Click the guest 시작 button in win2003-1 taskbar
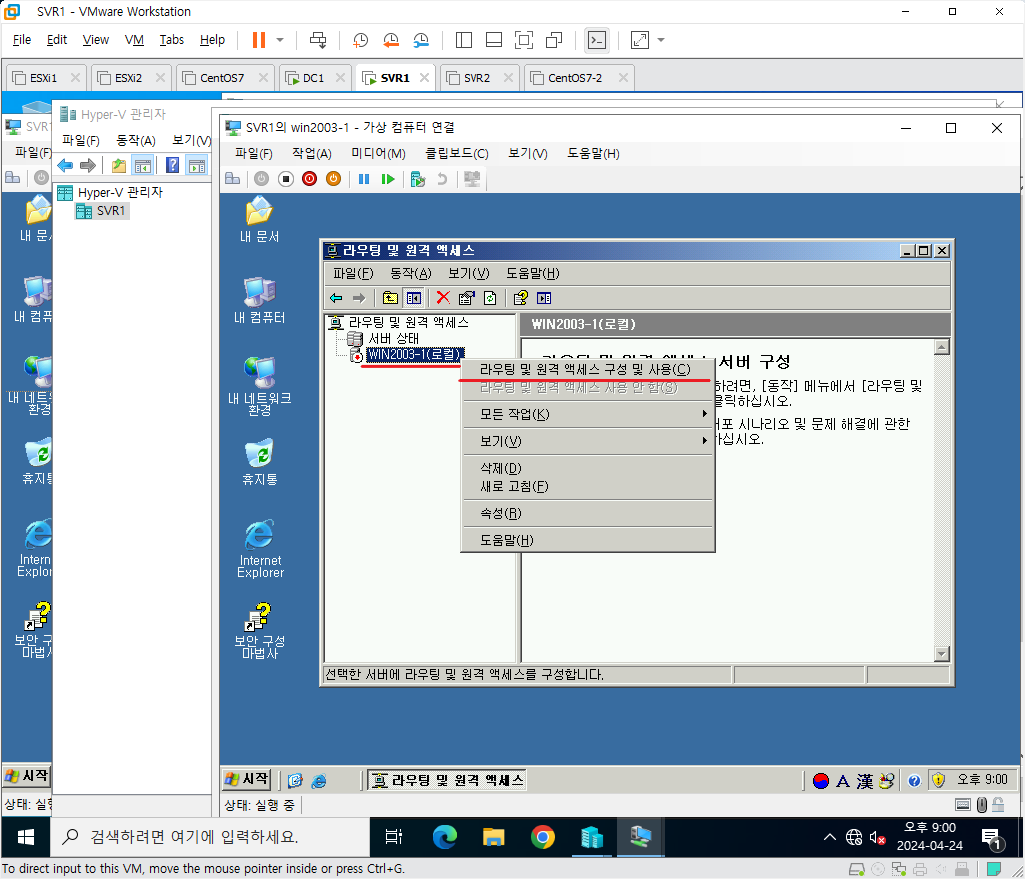The height and width of the screenshot is (879, 1025). (246, 779)
